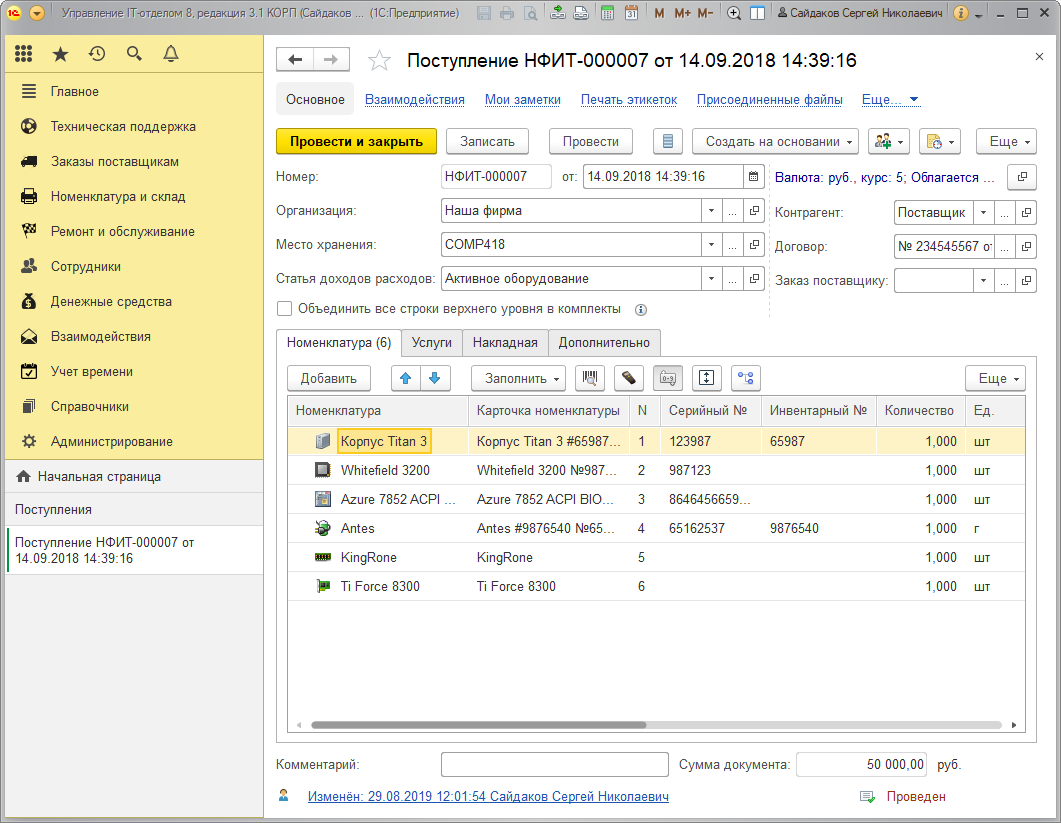
Task: Expand Статья доходов расходов dropdown
Action: pos(711,278)
